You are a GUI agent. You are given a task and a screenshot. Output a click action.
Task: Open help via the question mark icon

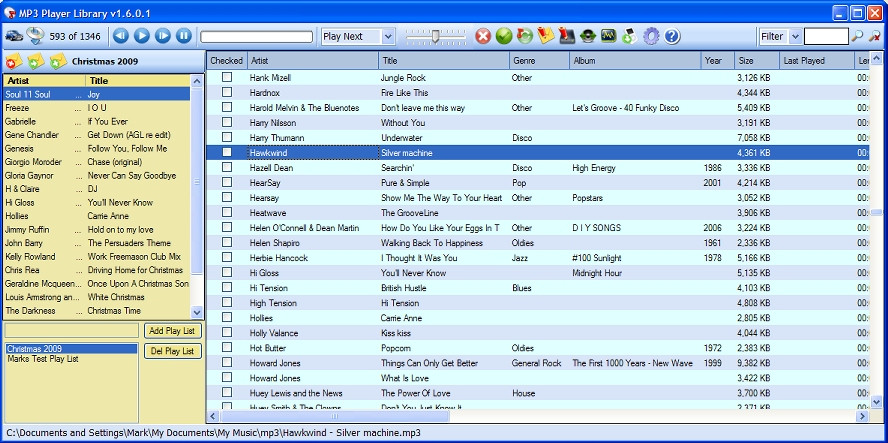click(x=672, y=36)
